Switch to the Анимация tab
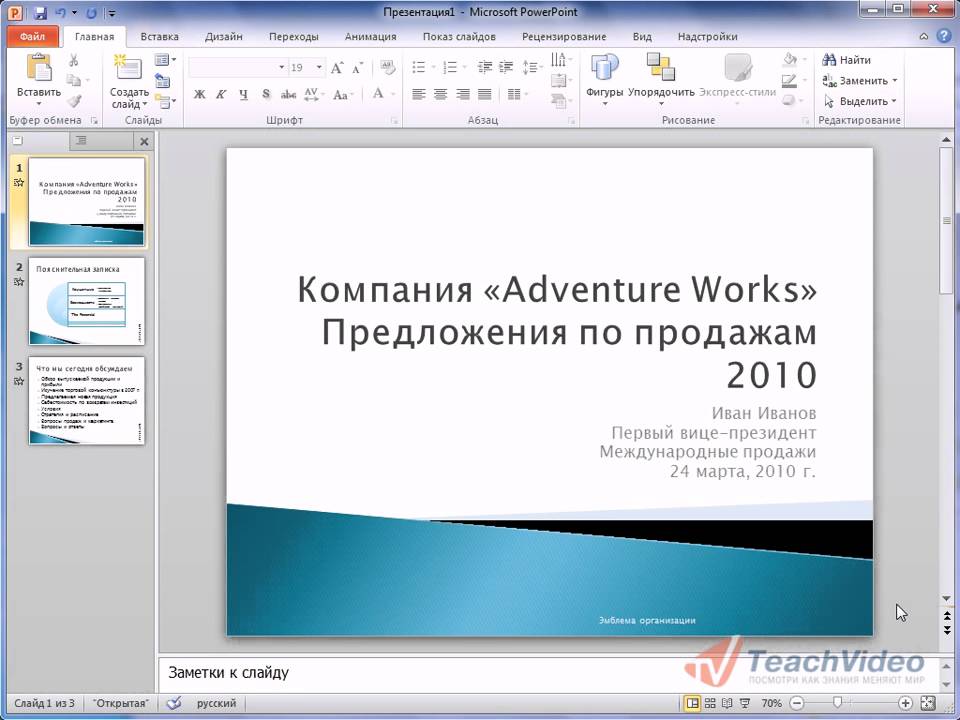The image size is (960, 720). pyautogui.click(x=370, y=36)
